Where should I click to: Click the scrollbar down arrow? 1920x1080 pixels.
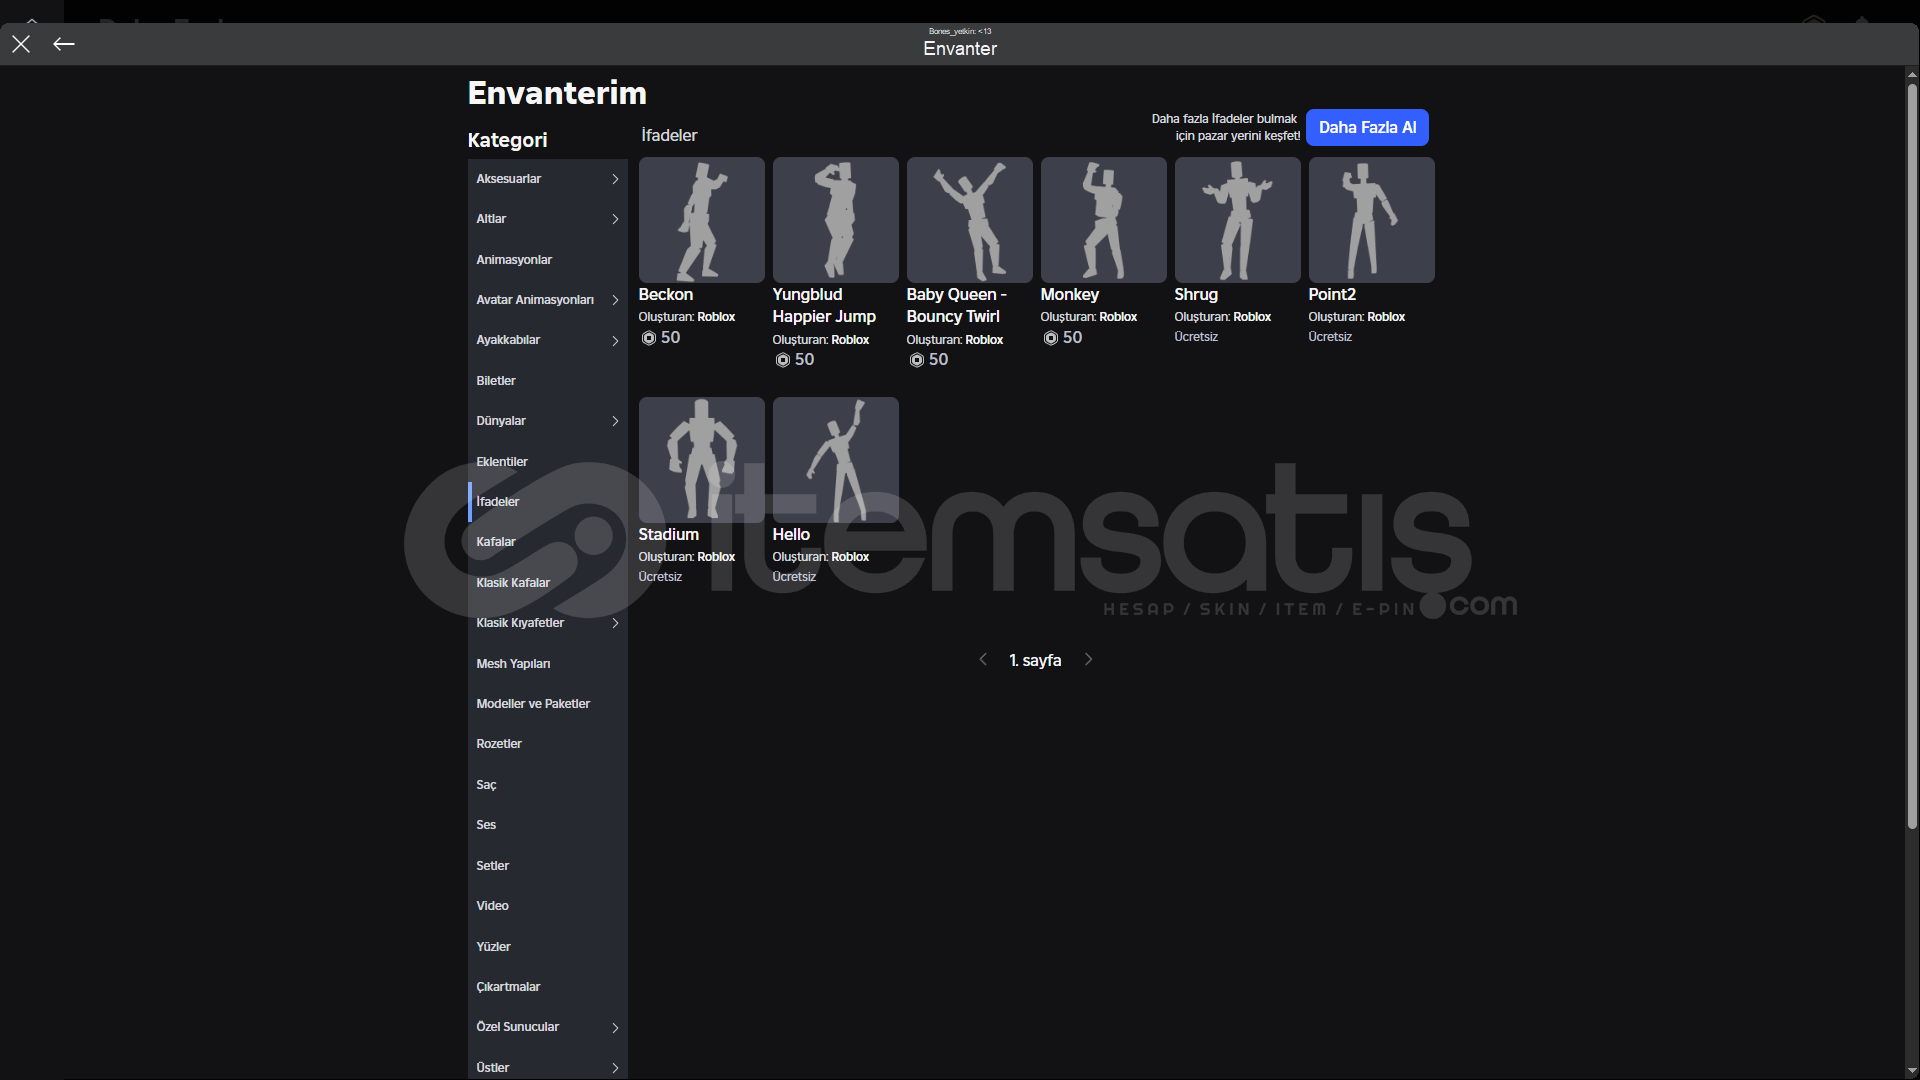pyautogui.click(x=1912, y=1071)
